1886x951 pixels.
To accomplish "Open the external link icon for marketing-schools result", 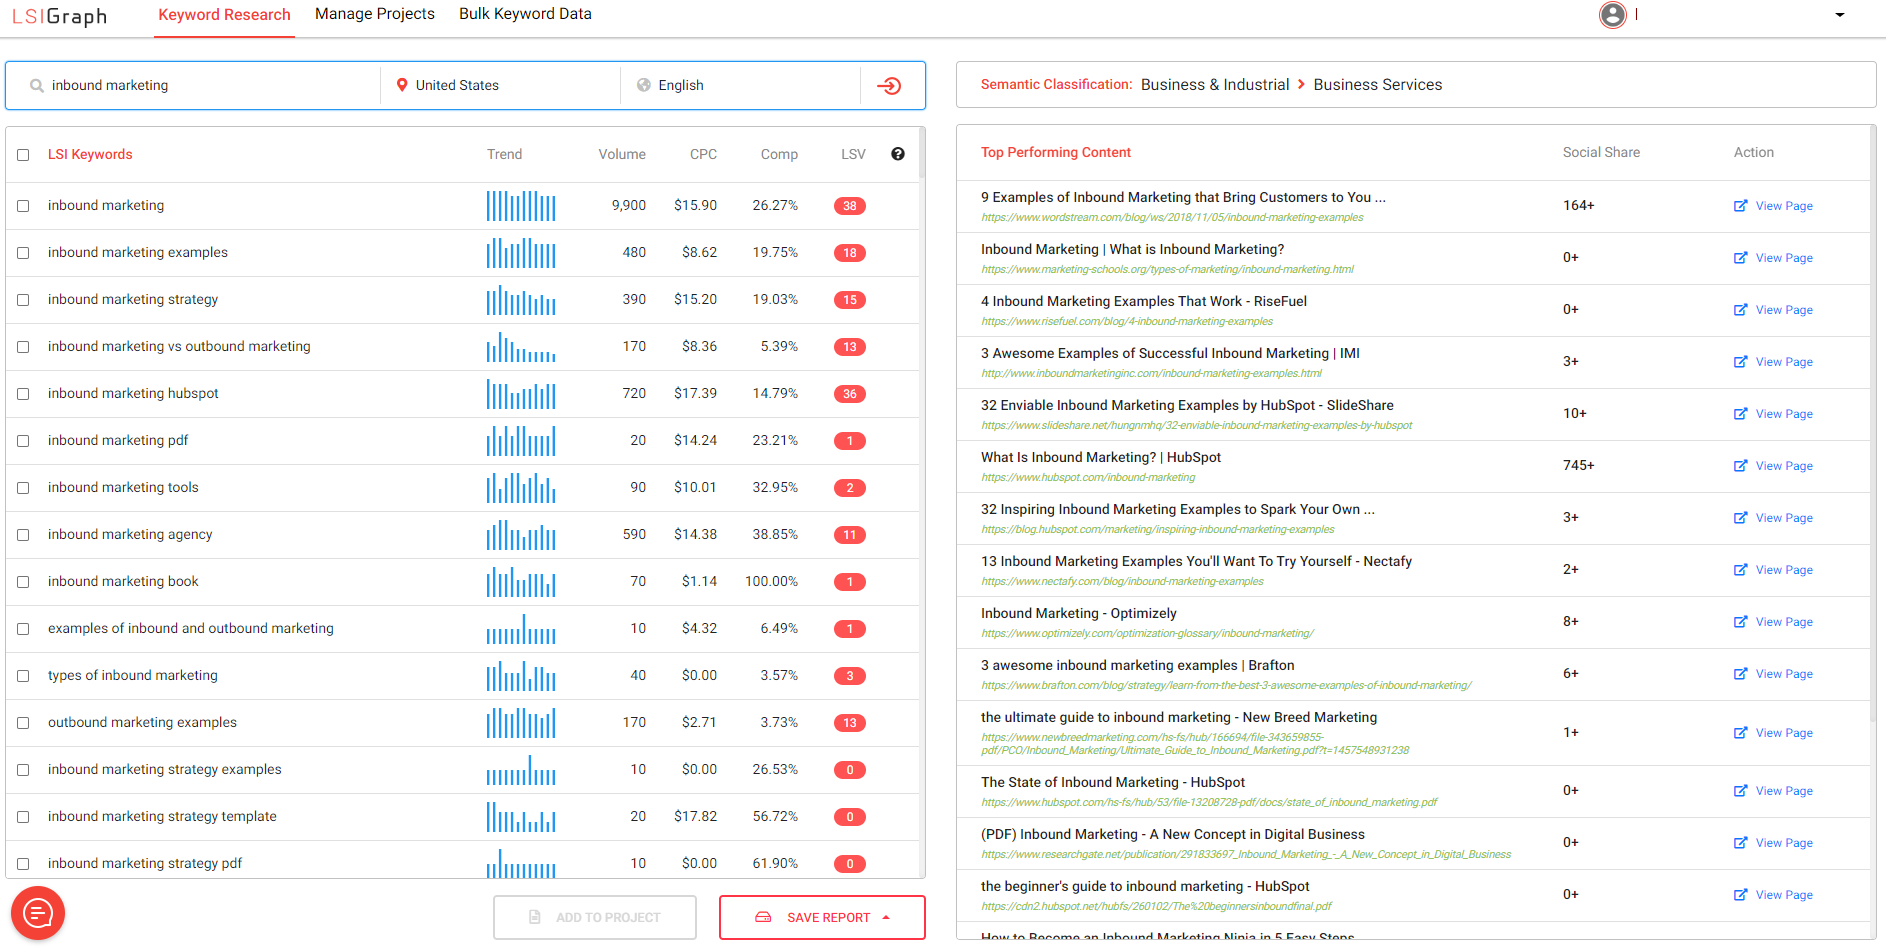I will coord(1741,258).
